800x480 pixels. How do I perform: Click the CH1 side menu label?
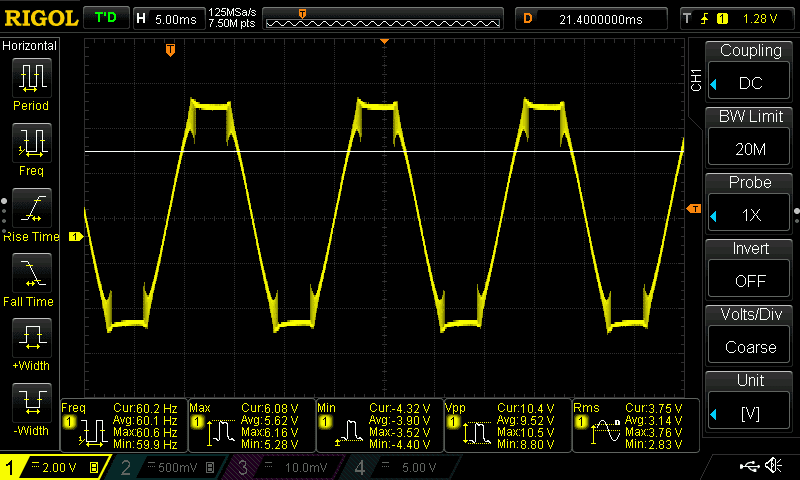696,80
